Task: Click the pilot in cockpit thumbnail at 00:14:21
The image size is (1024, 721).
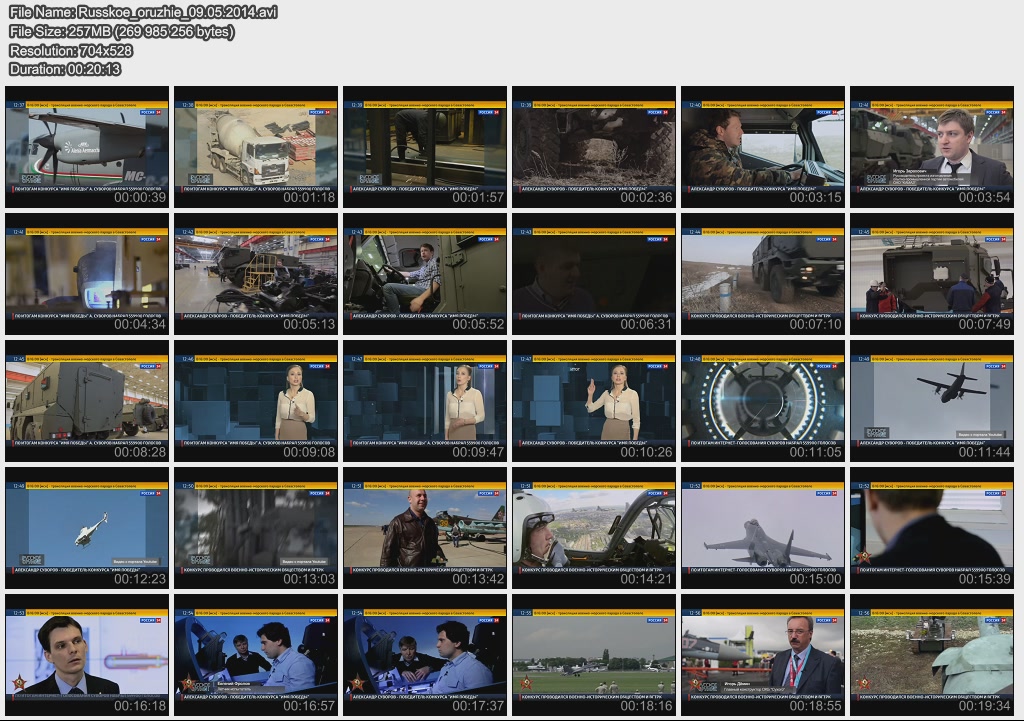Action: [594, 528]
